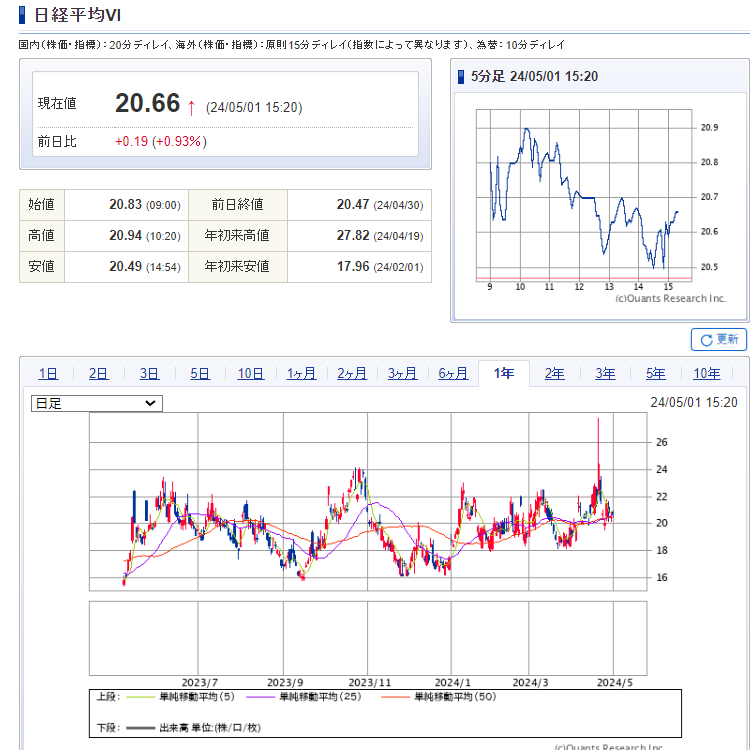The height and width of the screenshot is (750, 753).
Task: Click the 5分足 intraday chart thumbnail
Action: [583, 200]
